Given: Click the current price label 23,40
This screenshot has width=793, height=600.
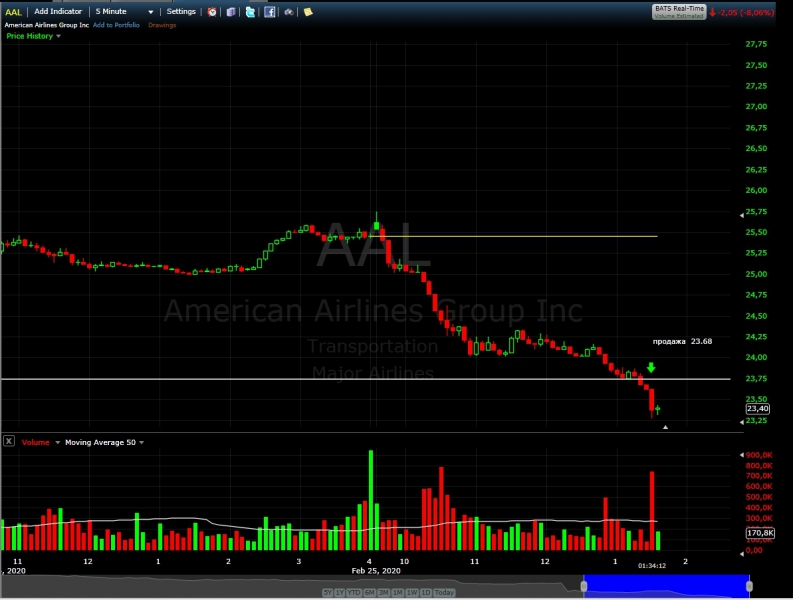Looking at the screenshot, I should click(x=758, y=409).
